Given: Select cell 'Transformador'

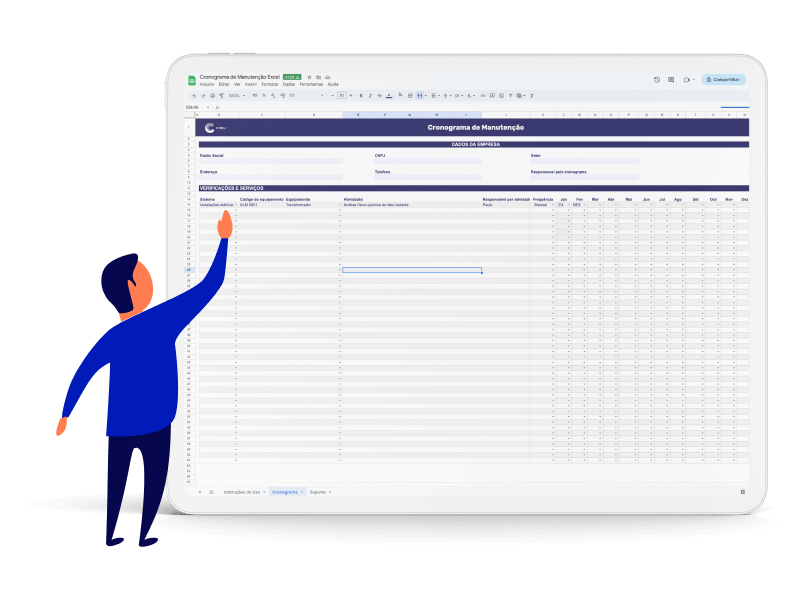Looking at the screenshot, I should click(312, 205).
